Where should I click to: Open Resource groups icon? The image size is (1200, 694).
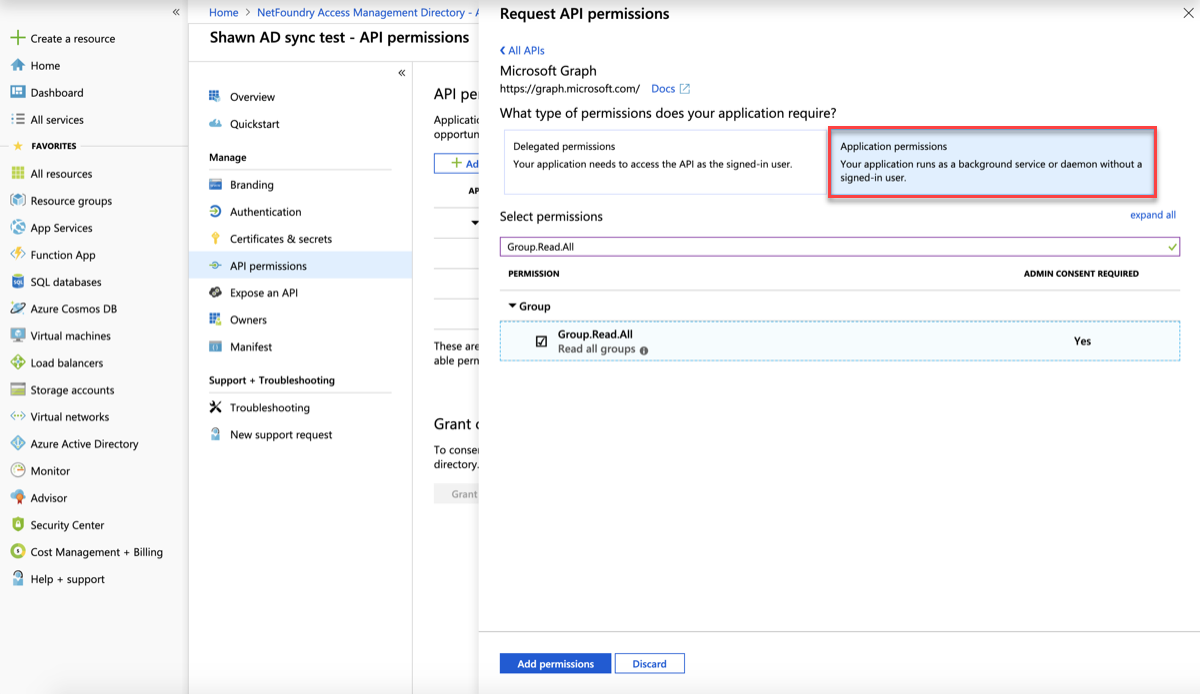pos(17,200)
